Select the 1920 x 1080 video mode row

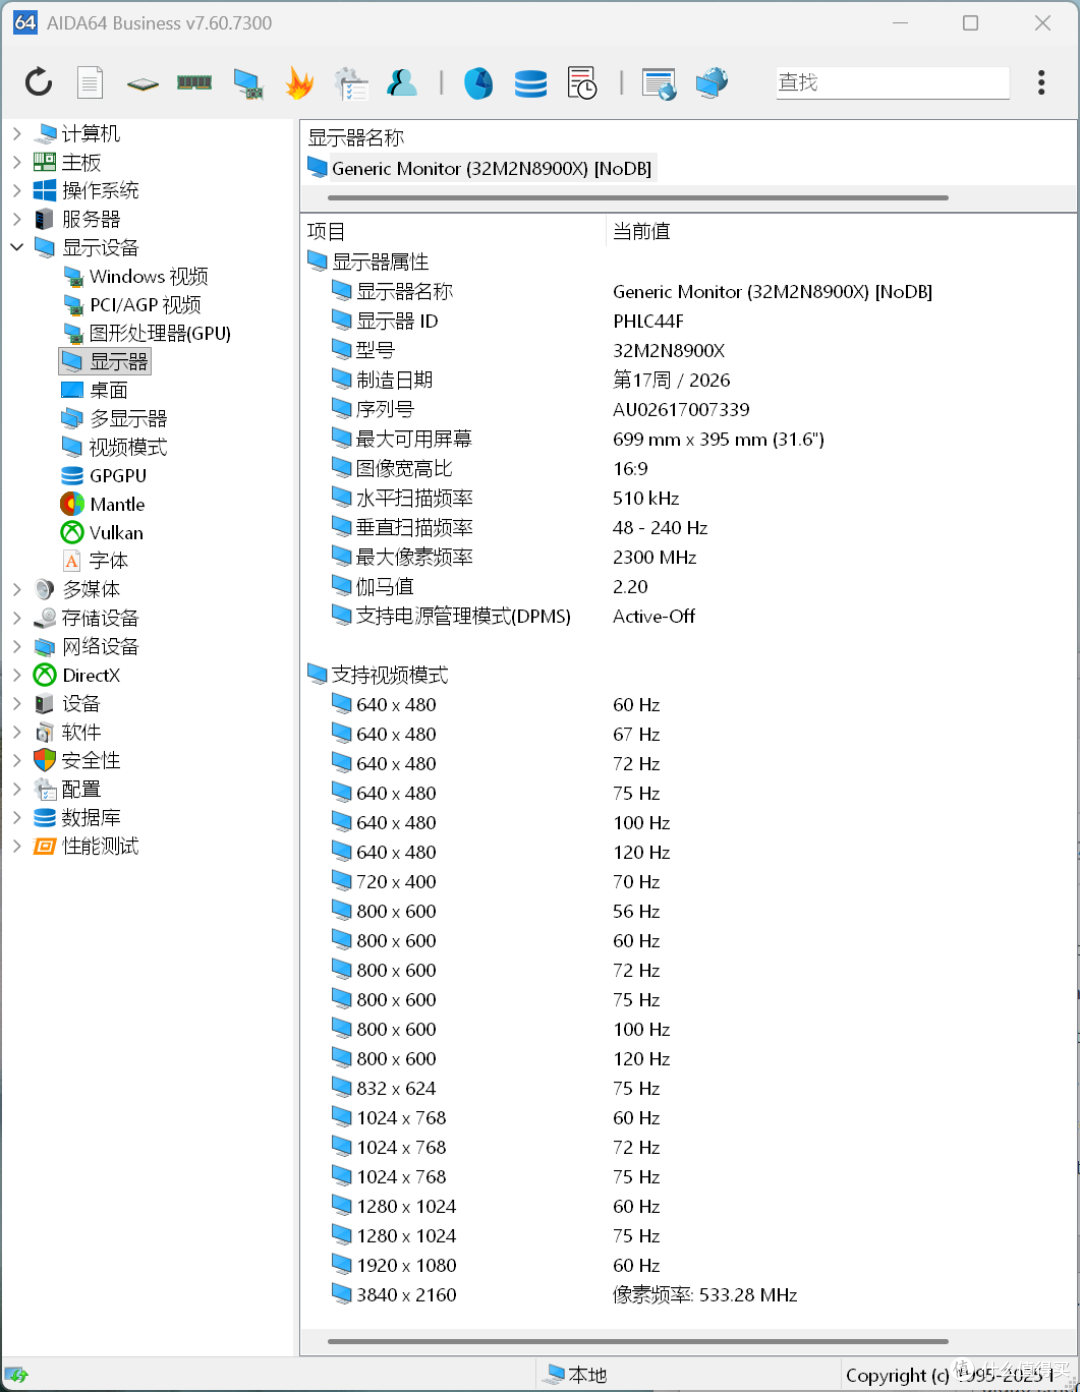coord(686,1265)
